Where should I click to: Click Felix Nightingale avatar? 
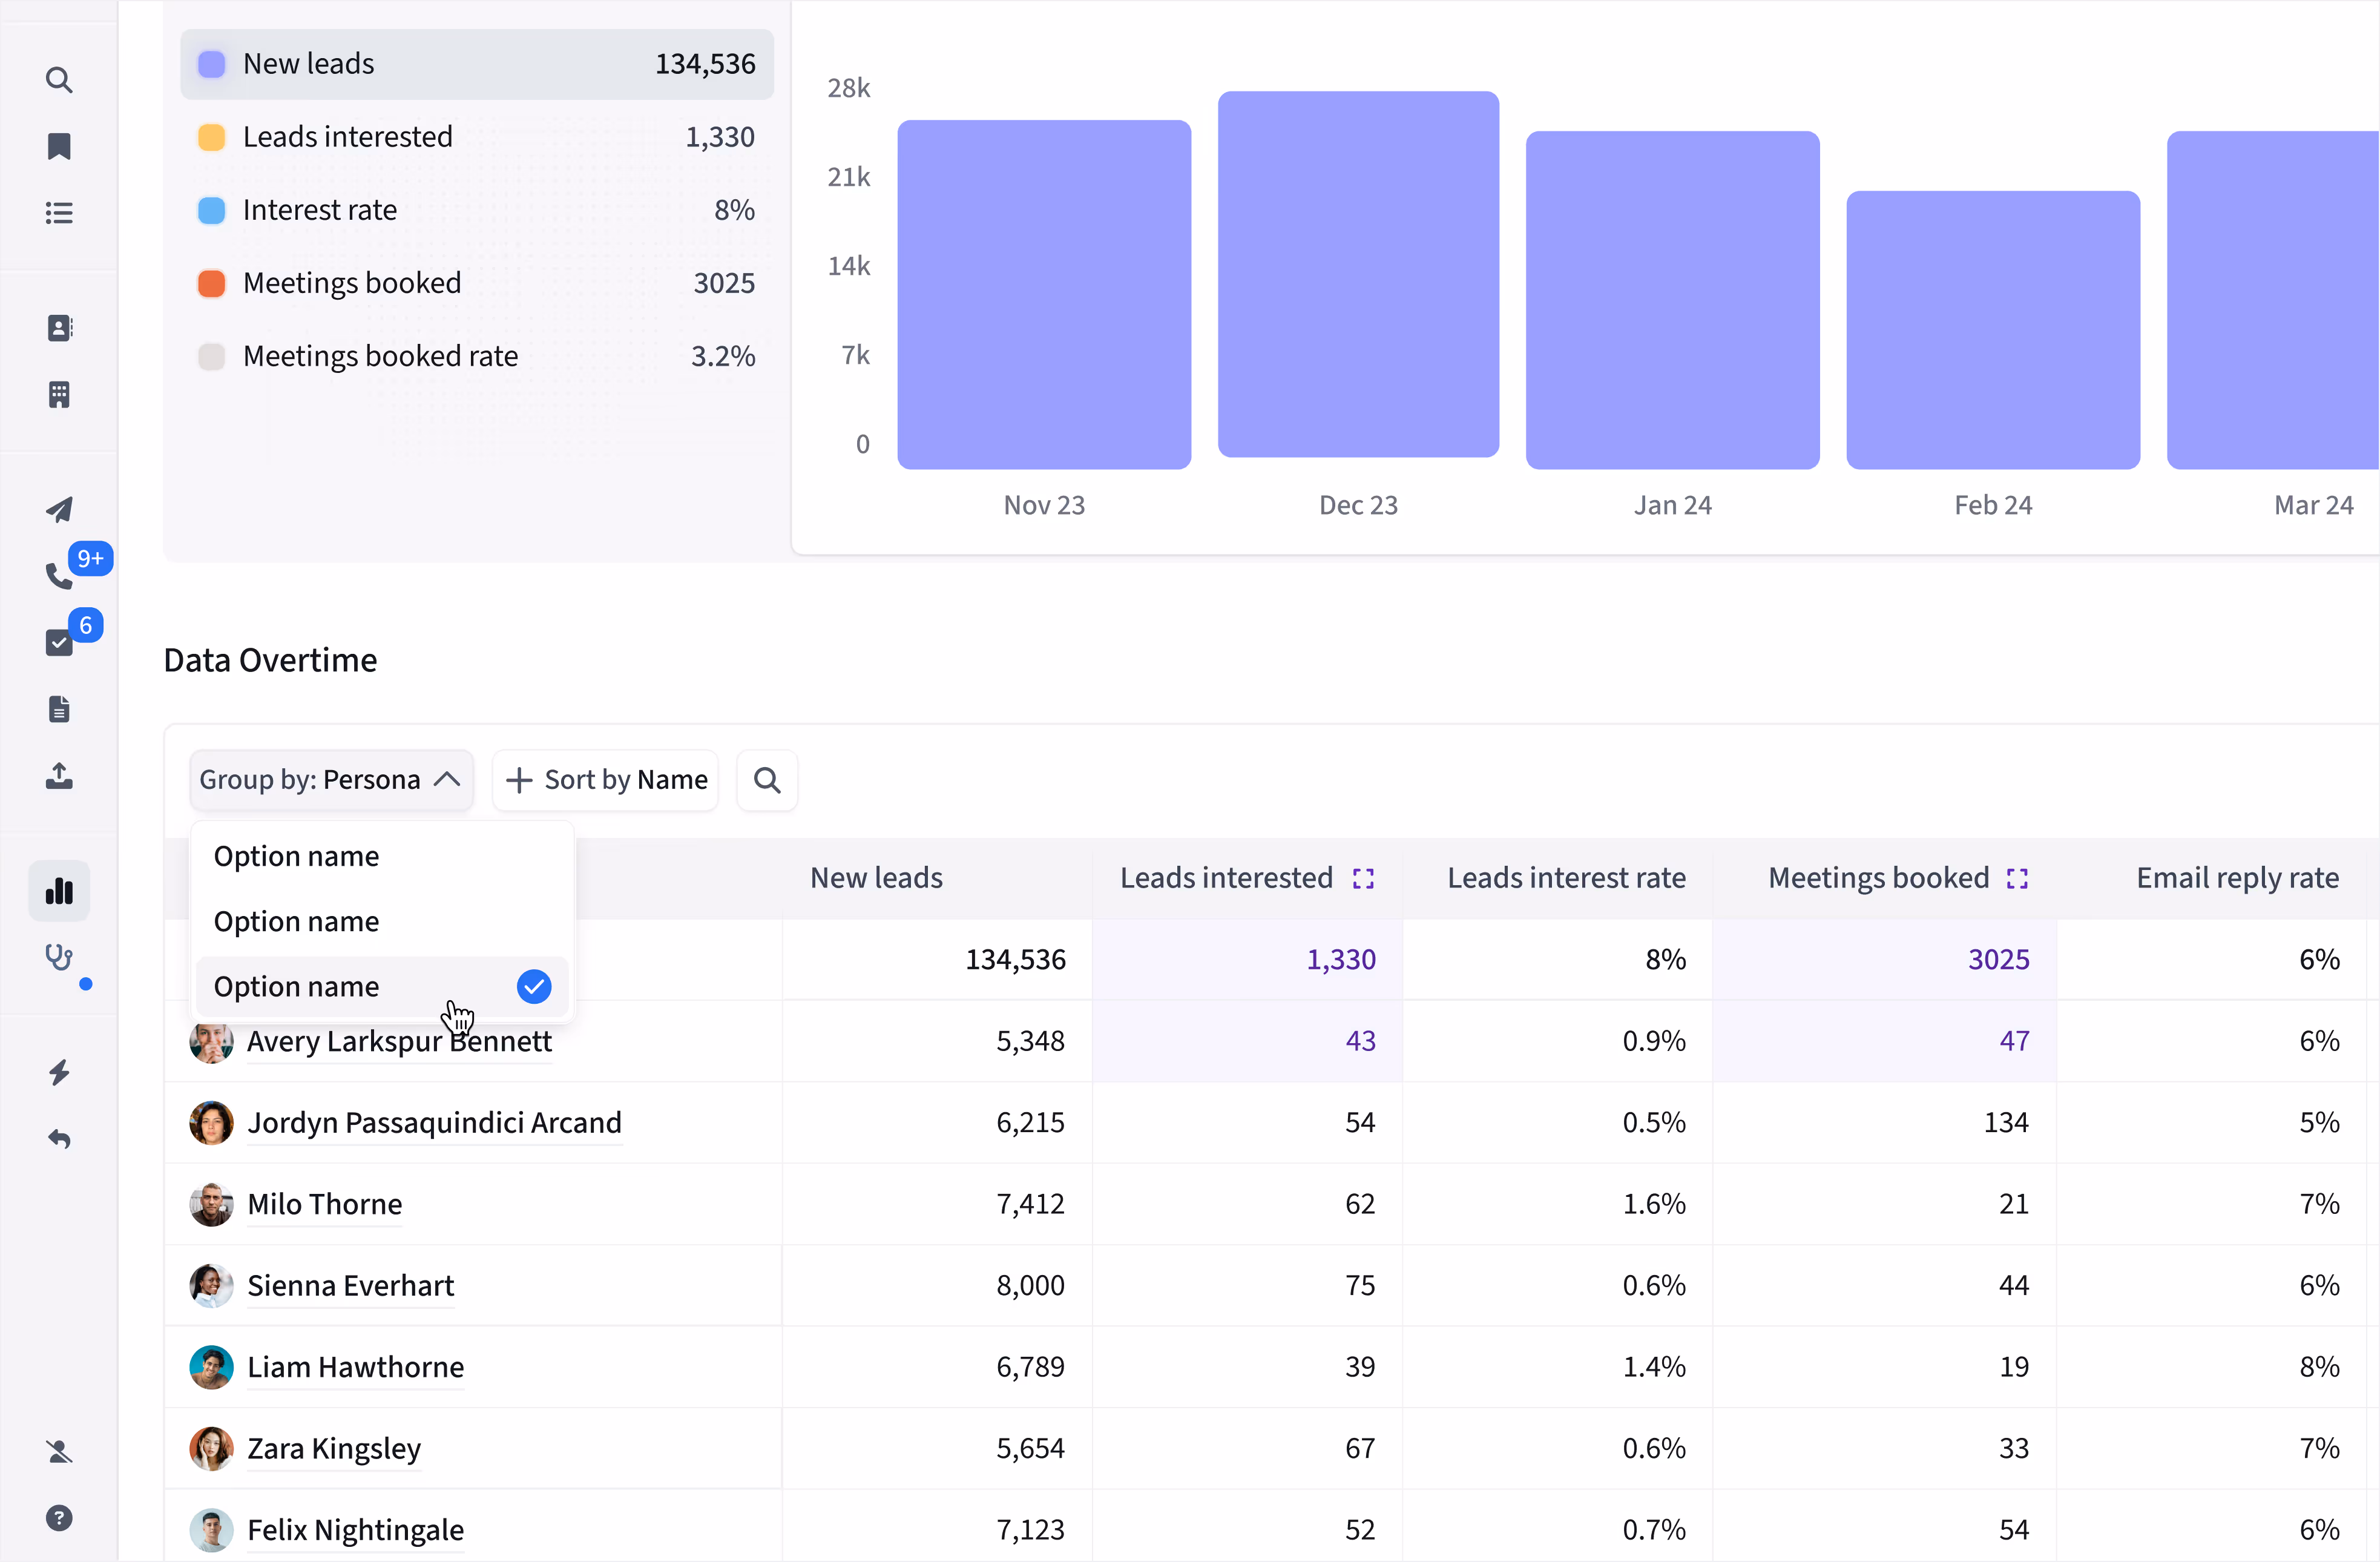tap(211, 1530)
